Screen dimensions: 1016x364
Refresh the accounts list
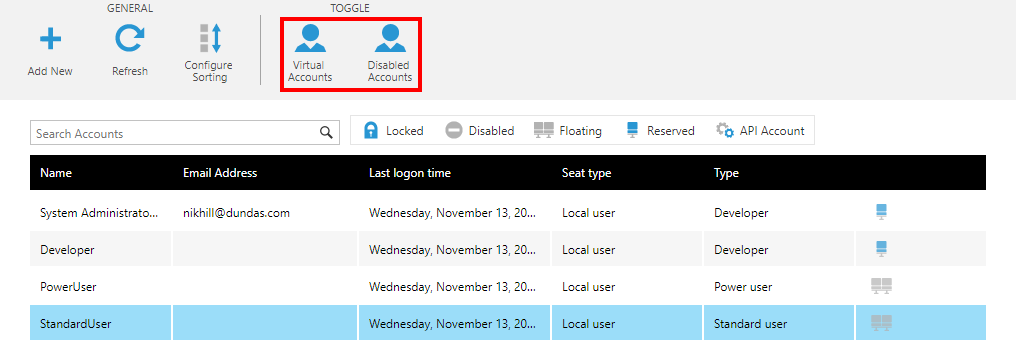[x=130, y=51]
